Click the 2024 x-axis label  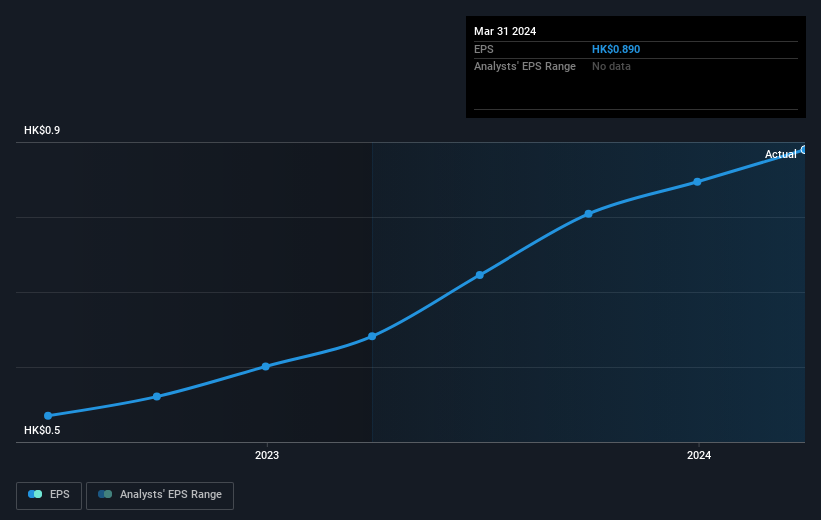[699, 456]
